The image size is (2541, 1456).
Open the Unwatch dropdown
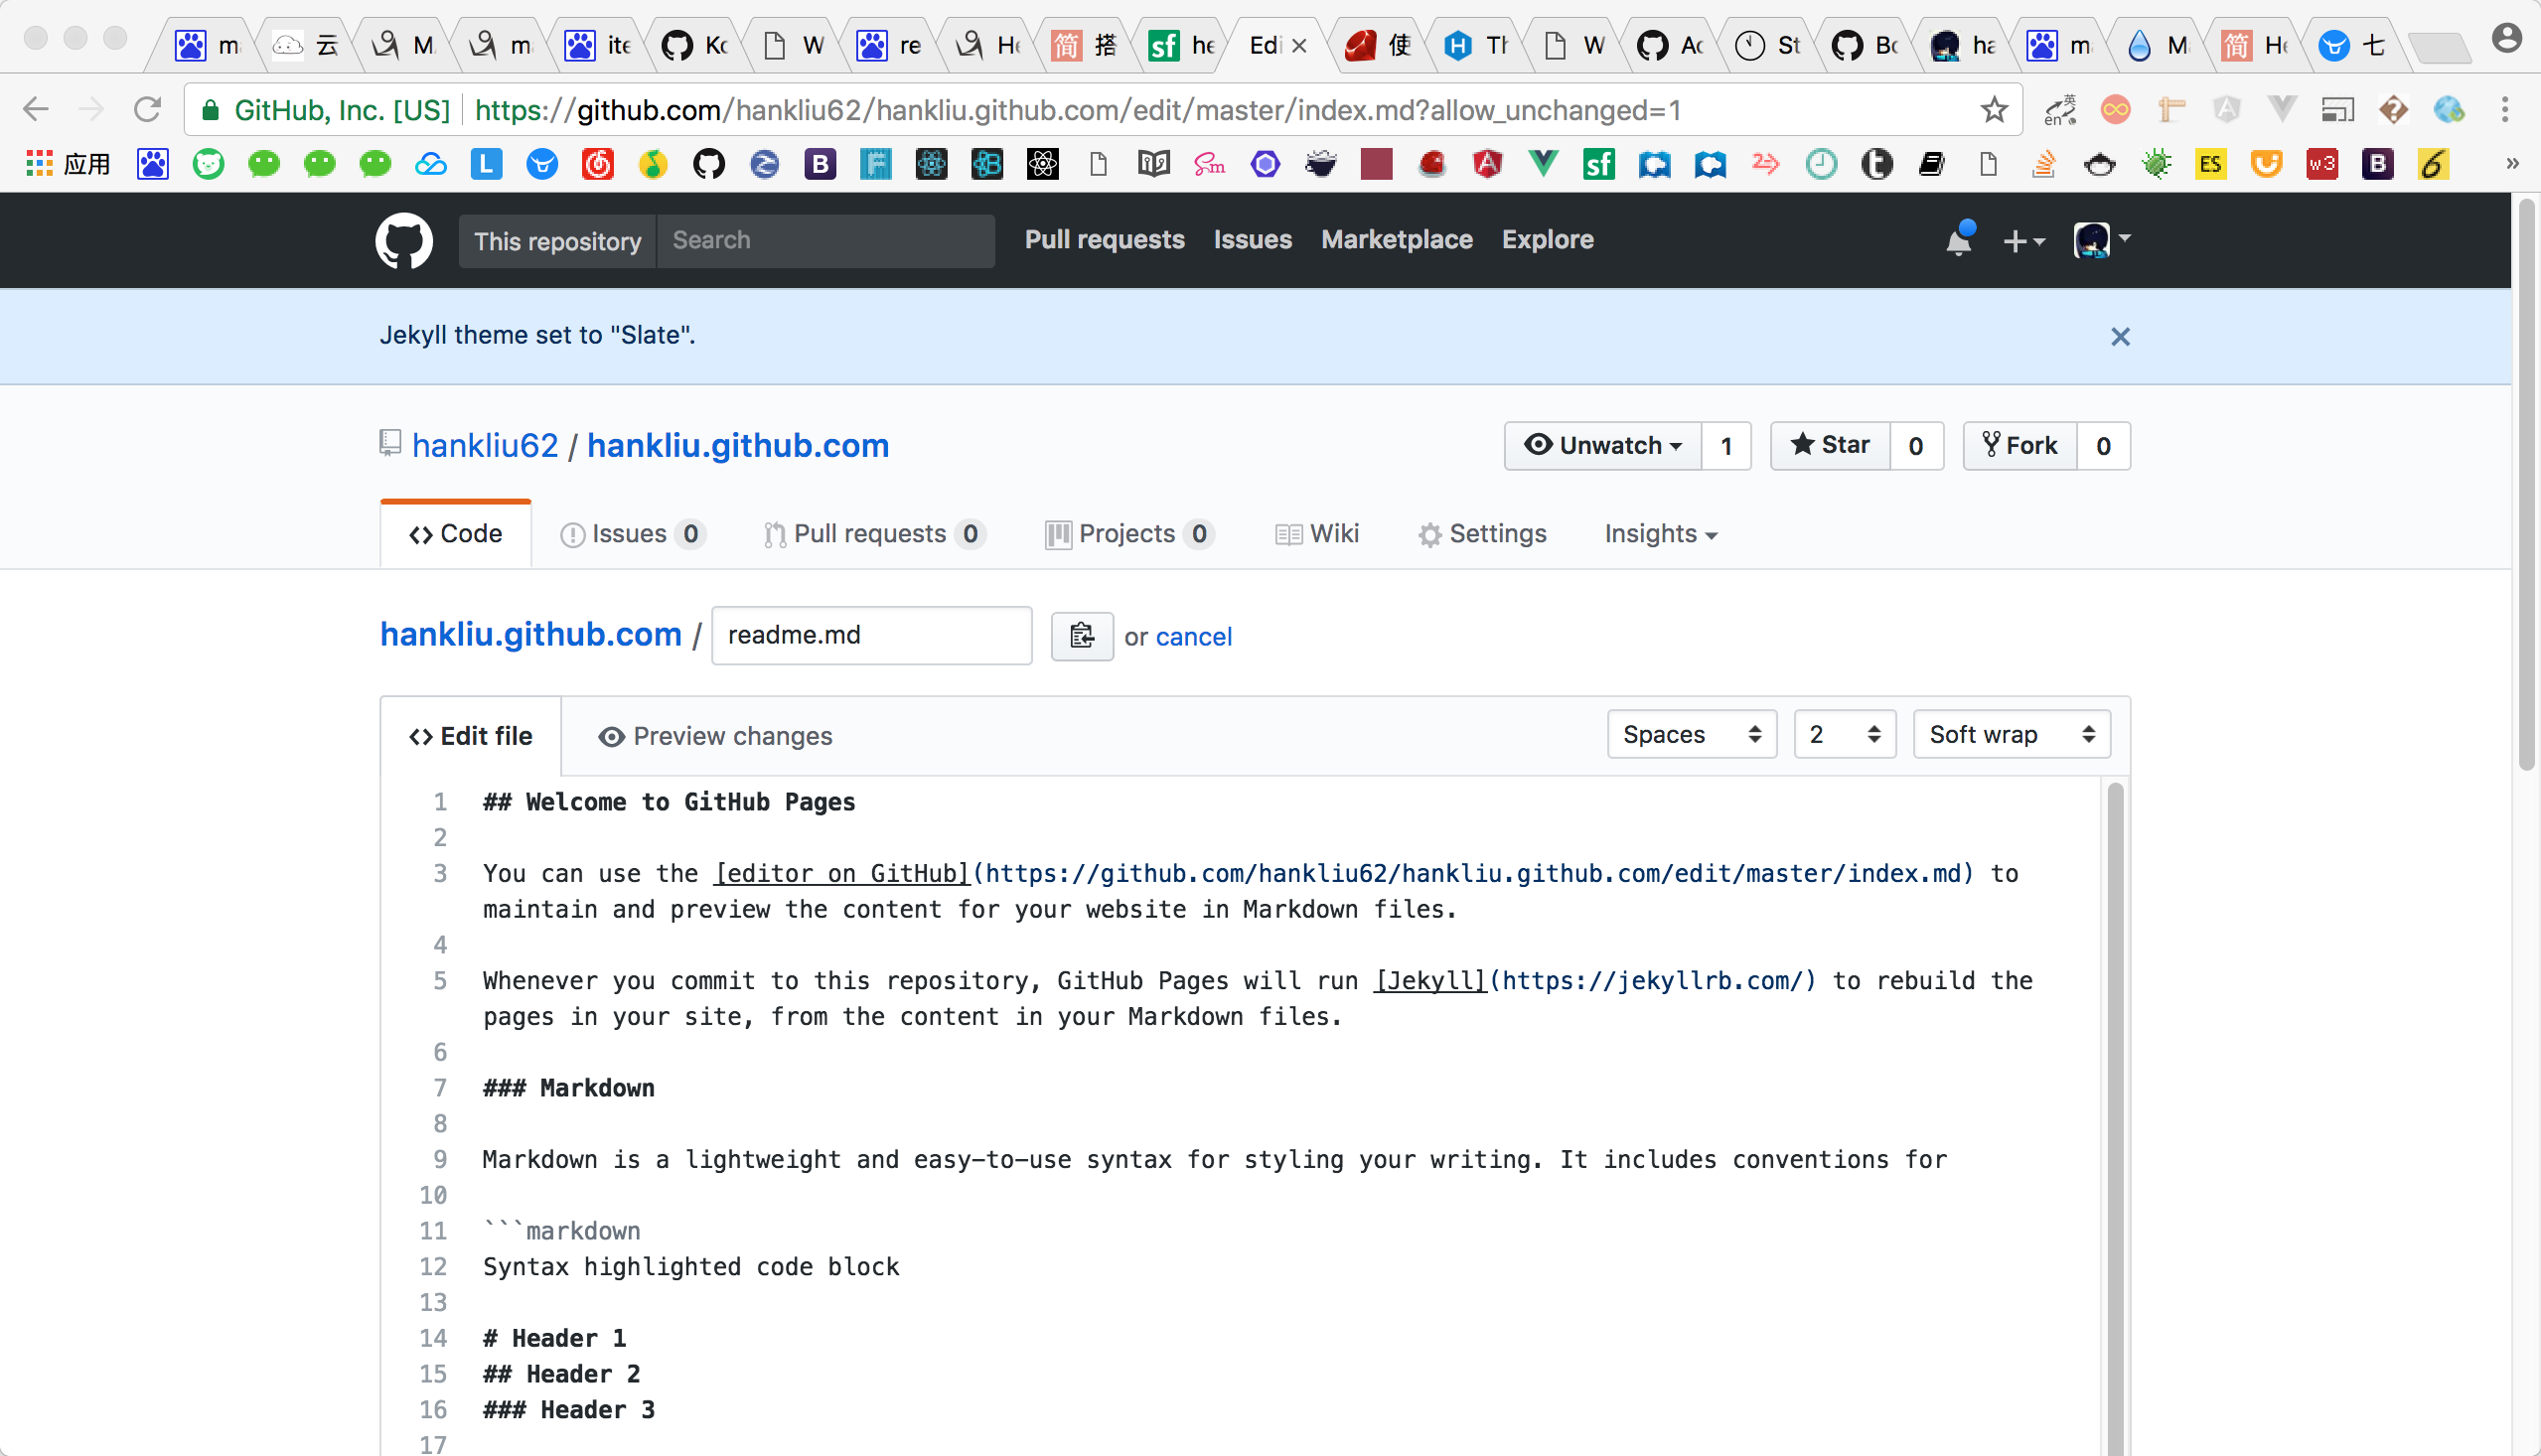[x=1602, y=445]
